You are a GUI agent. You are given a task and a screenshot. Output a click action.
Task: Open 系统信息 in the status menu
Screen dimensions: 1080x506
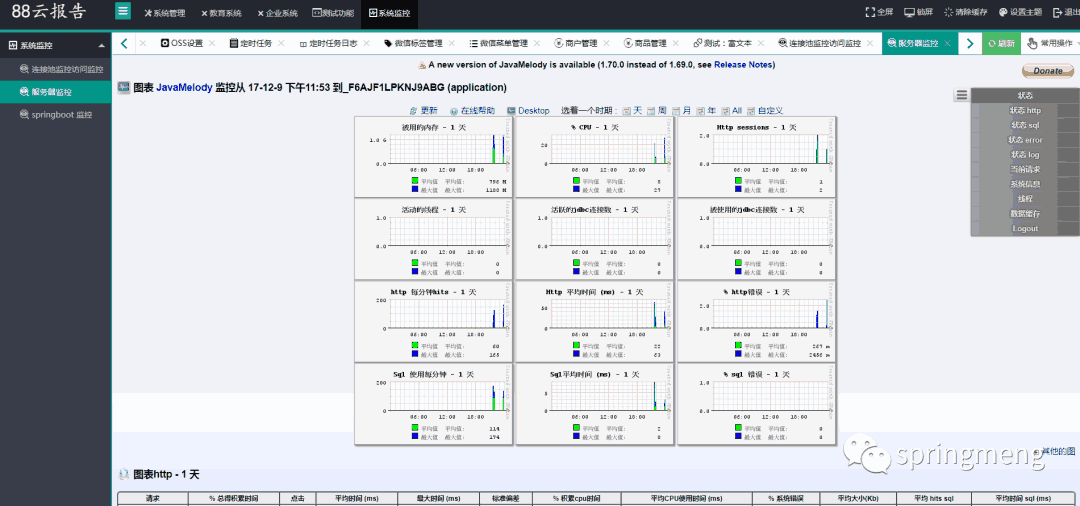click(1026, 185)
